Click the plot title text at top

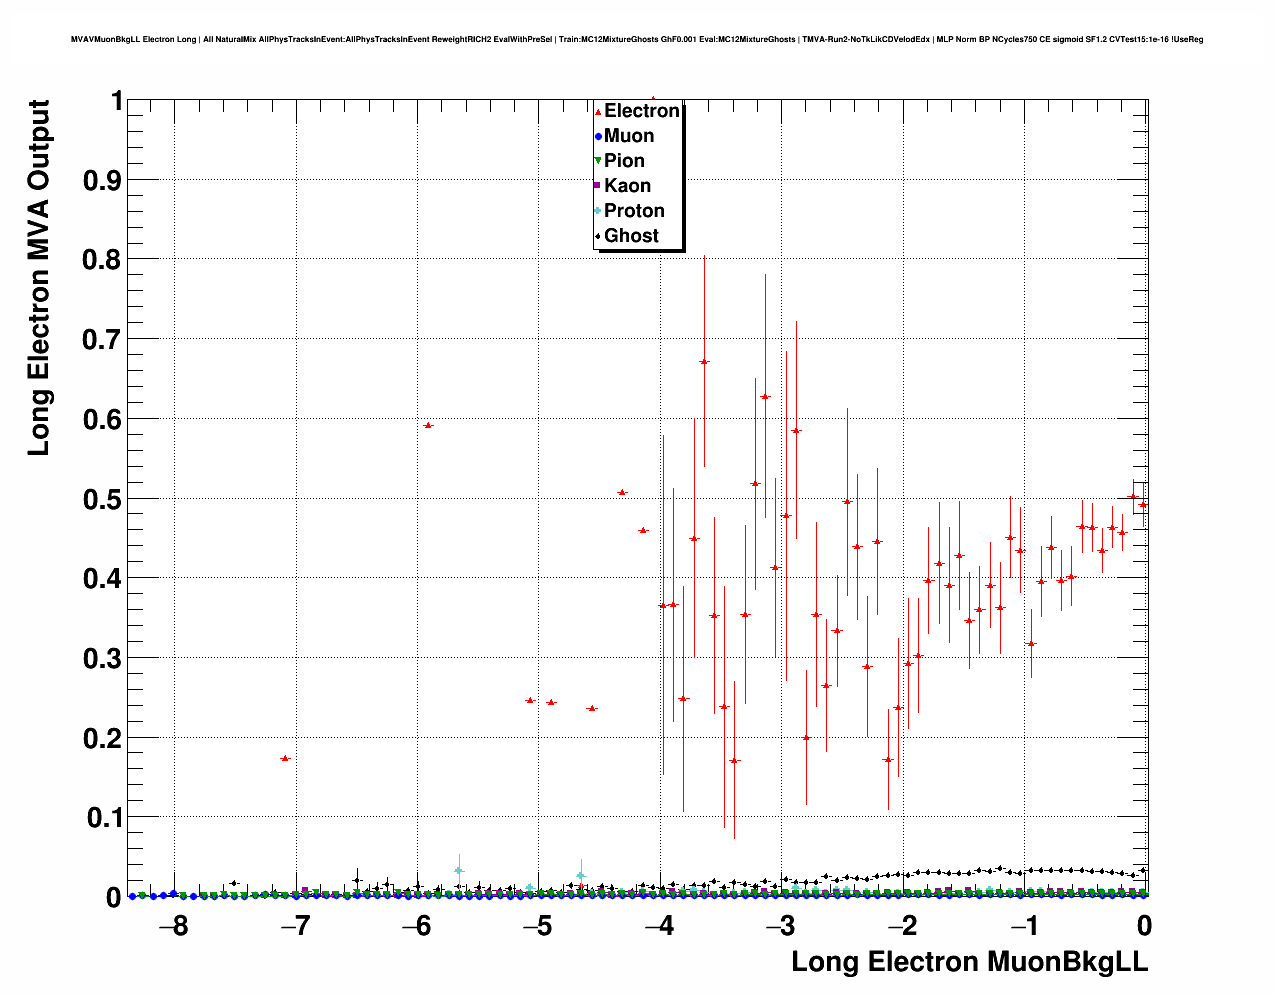(637, 40)
